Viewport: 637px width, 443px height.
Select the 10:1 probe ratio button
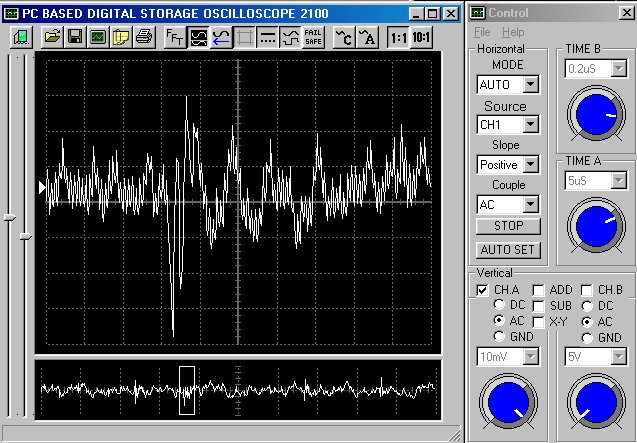click(423, 38)
